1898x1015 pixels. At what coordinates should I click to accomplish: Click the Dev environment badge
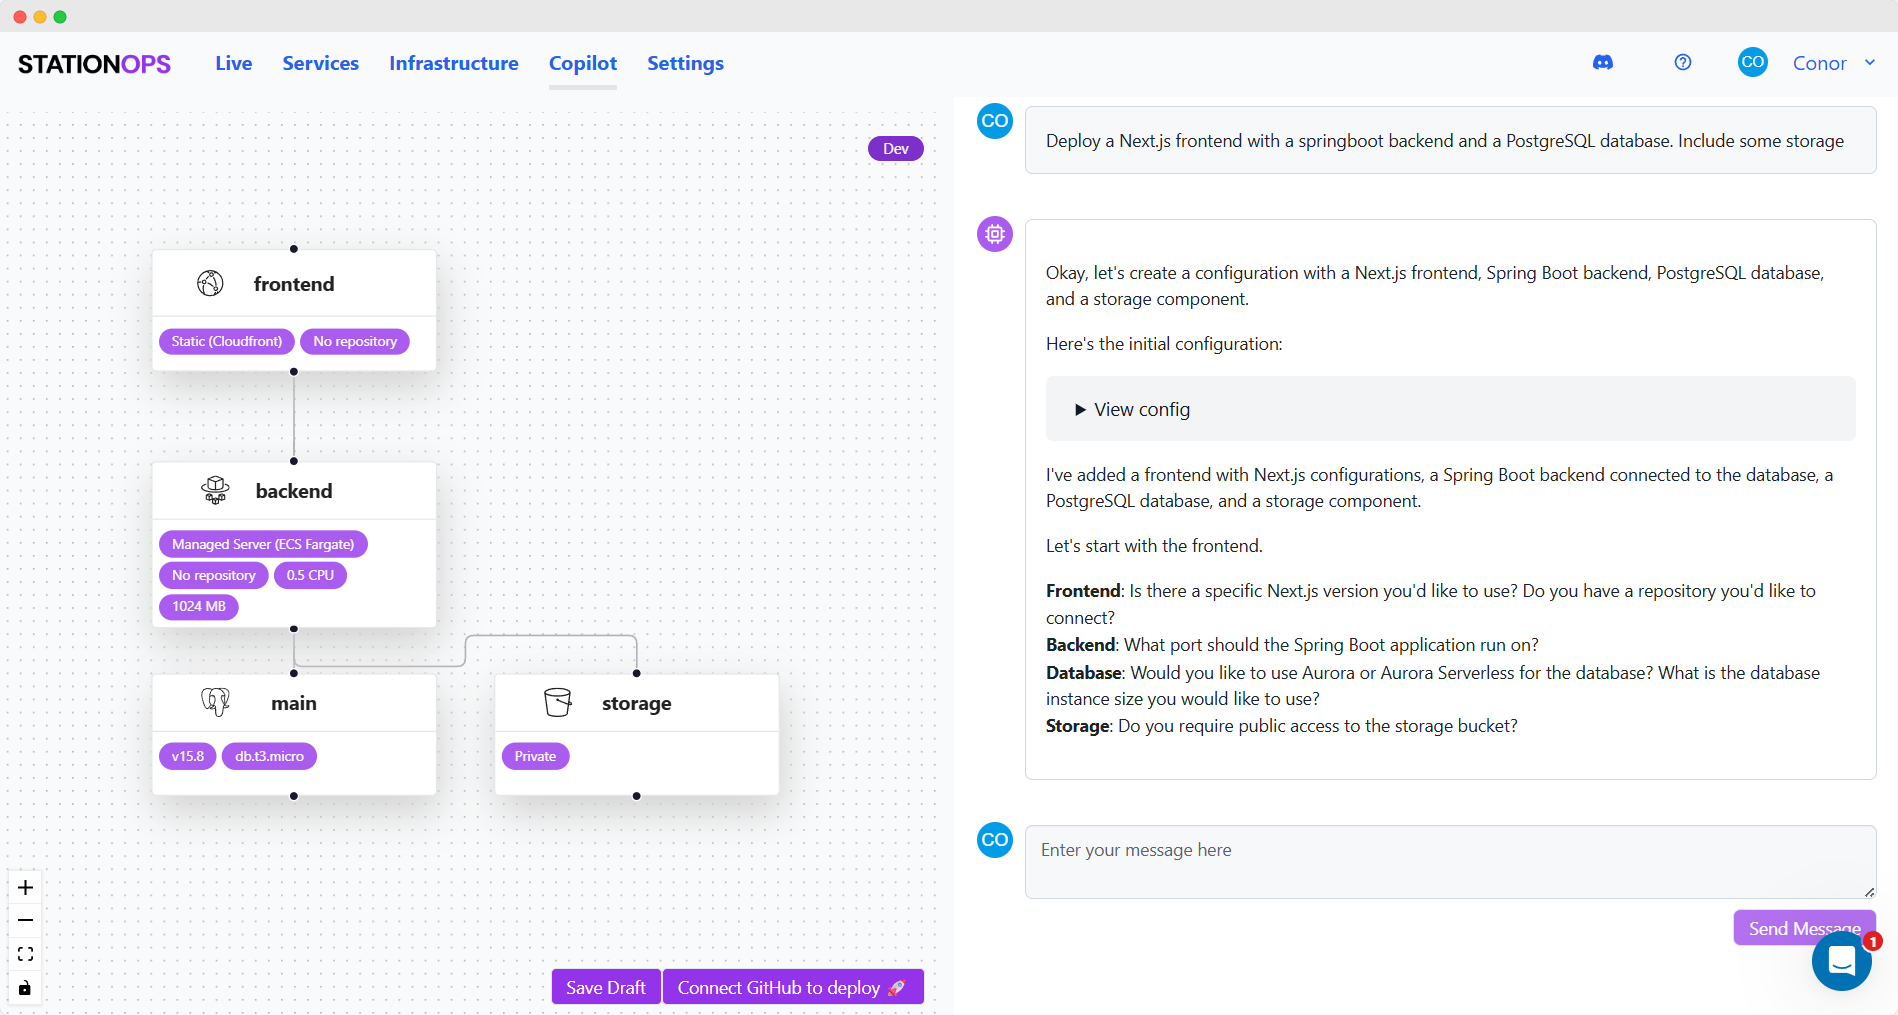pyautogui.click(x=896, y=149)
